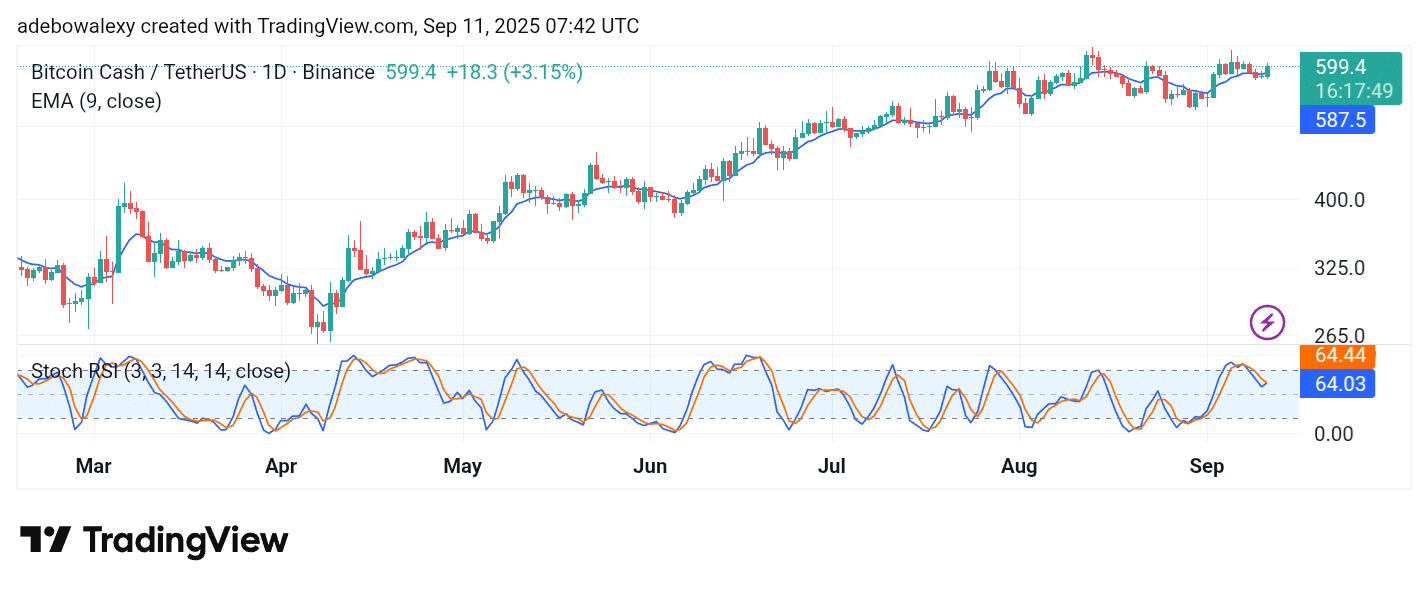
Task: Click the Apr label on time axis
Action: (283, 466)
